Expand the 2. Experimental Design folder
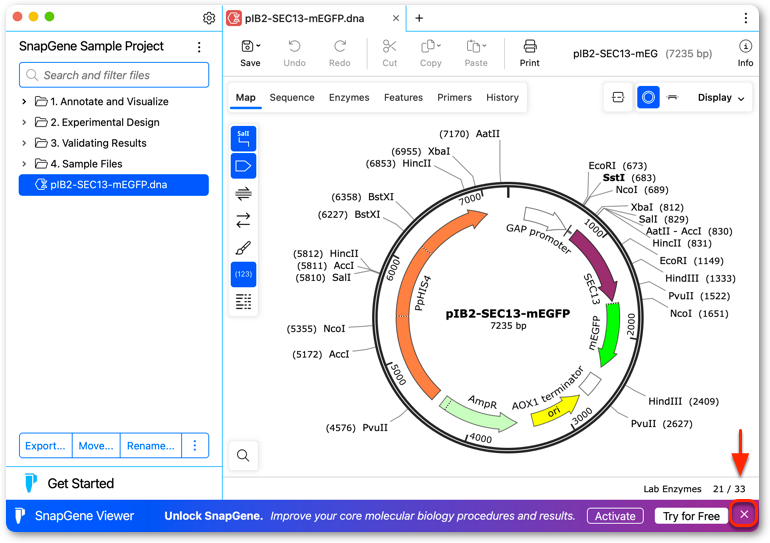This screenshot has height=543, width=770. 24,122
